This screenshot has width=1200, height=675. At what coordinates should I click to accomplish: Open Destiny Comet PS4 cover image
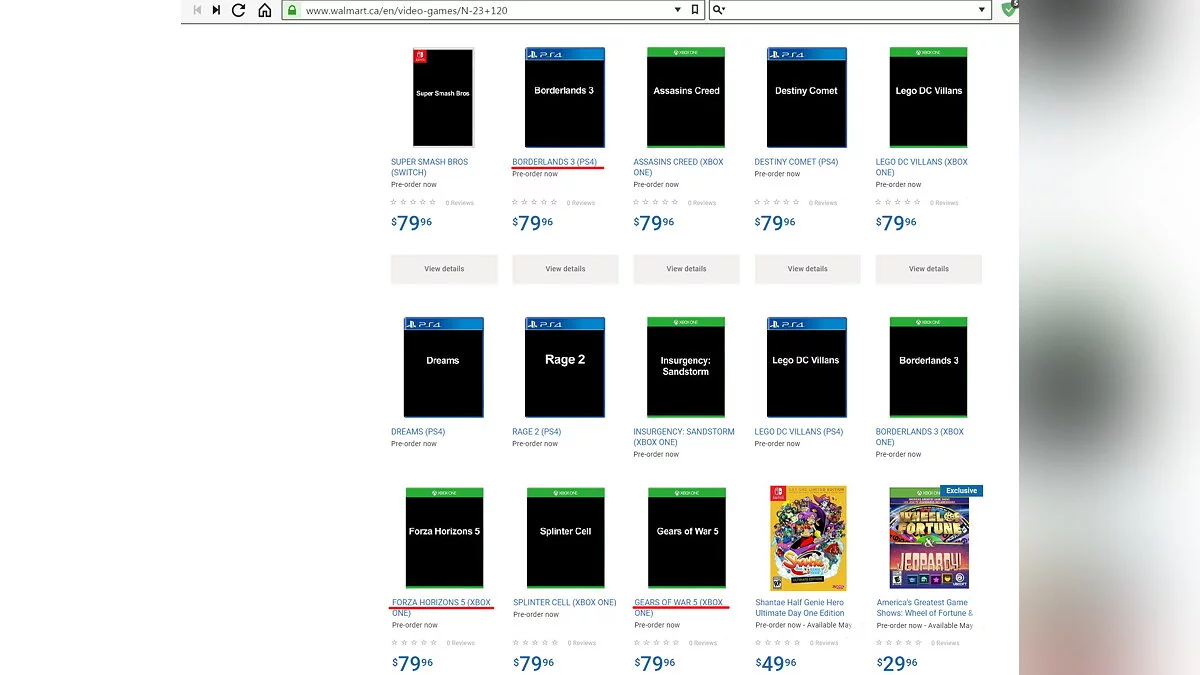click(807, 97)
